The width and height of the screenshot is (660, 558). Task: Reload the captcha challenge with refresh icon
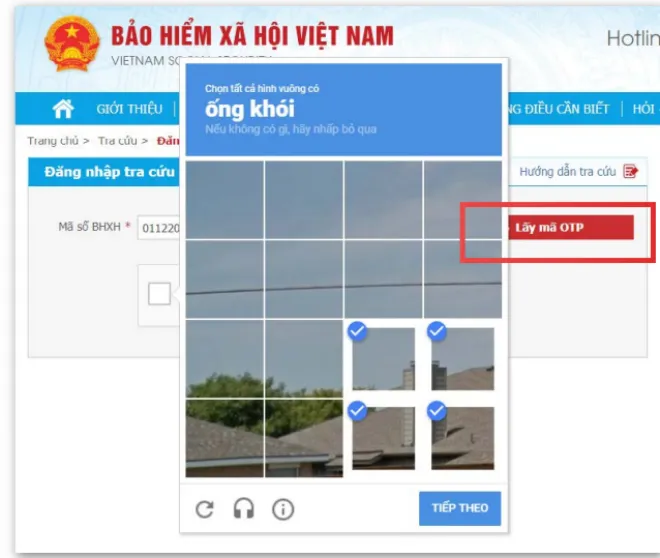(205, 509)
